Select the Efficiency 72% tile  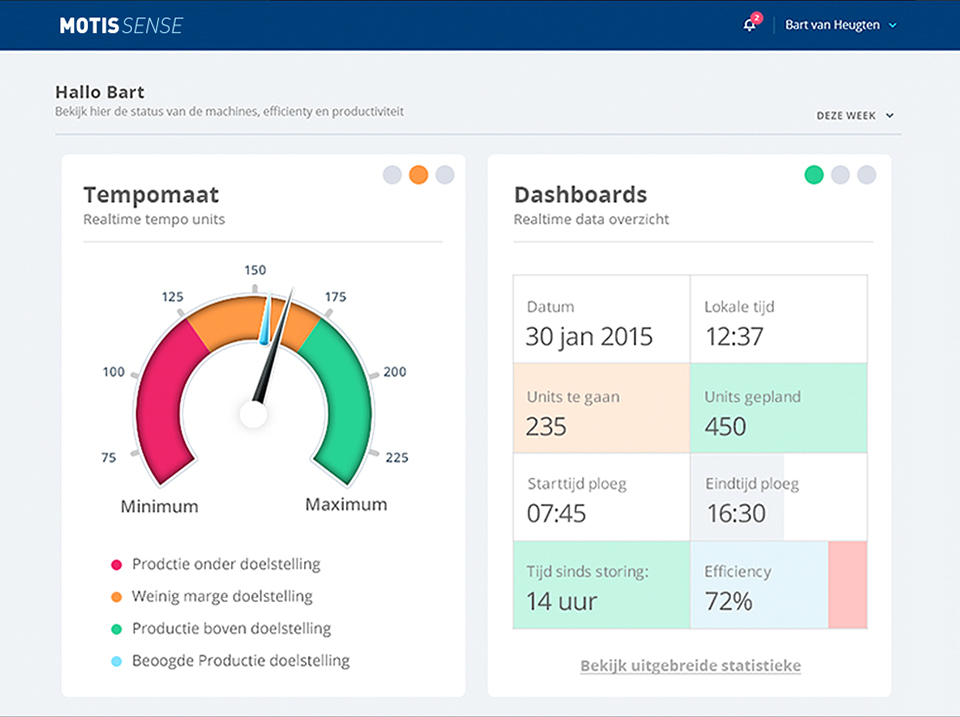pyautogui.click(x=758, y=586)
